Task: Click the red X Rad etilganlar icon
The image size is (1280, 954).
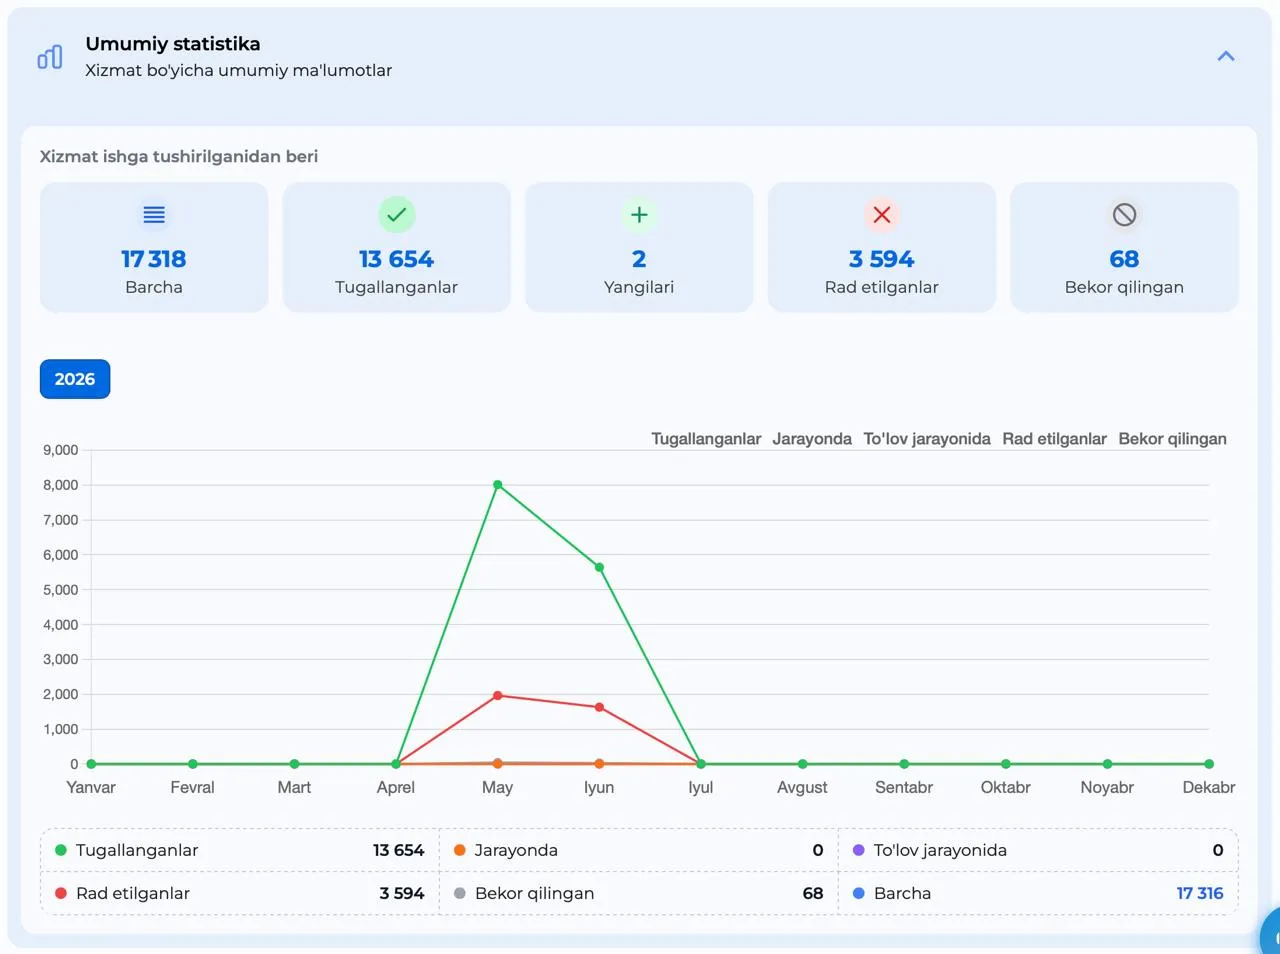Action: tap(882, 215)
